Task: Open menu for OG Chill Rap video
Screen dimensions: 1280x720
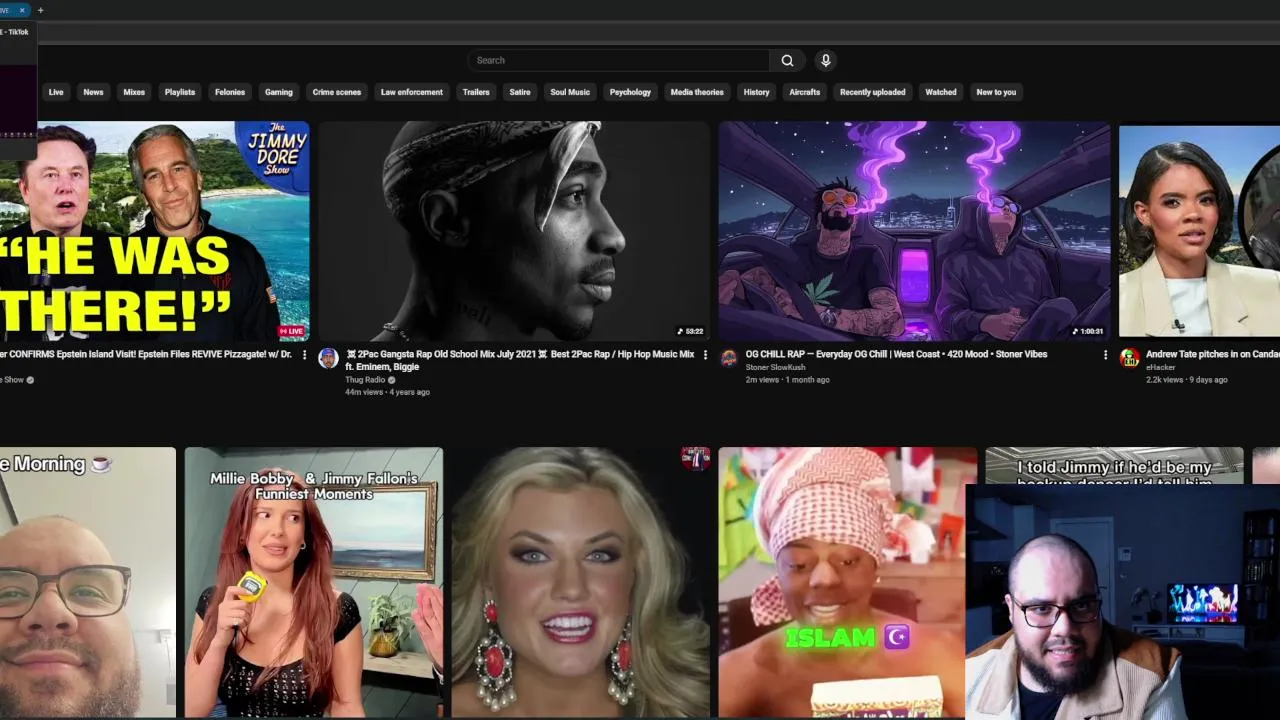Action: [x=1105, y=354]
